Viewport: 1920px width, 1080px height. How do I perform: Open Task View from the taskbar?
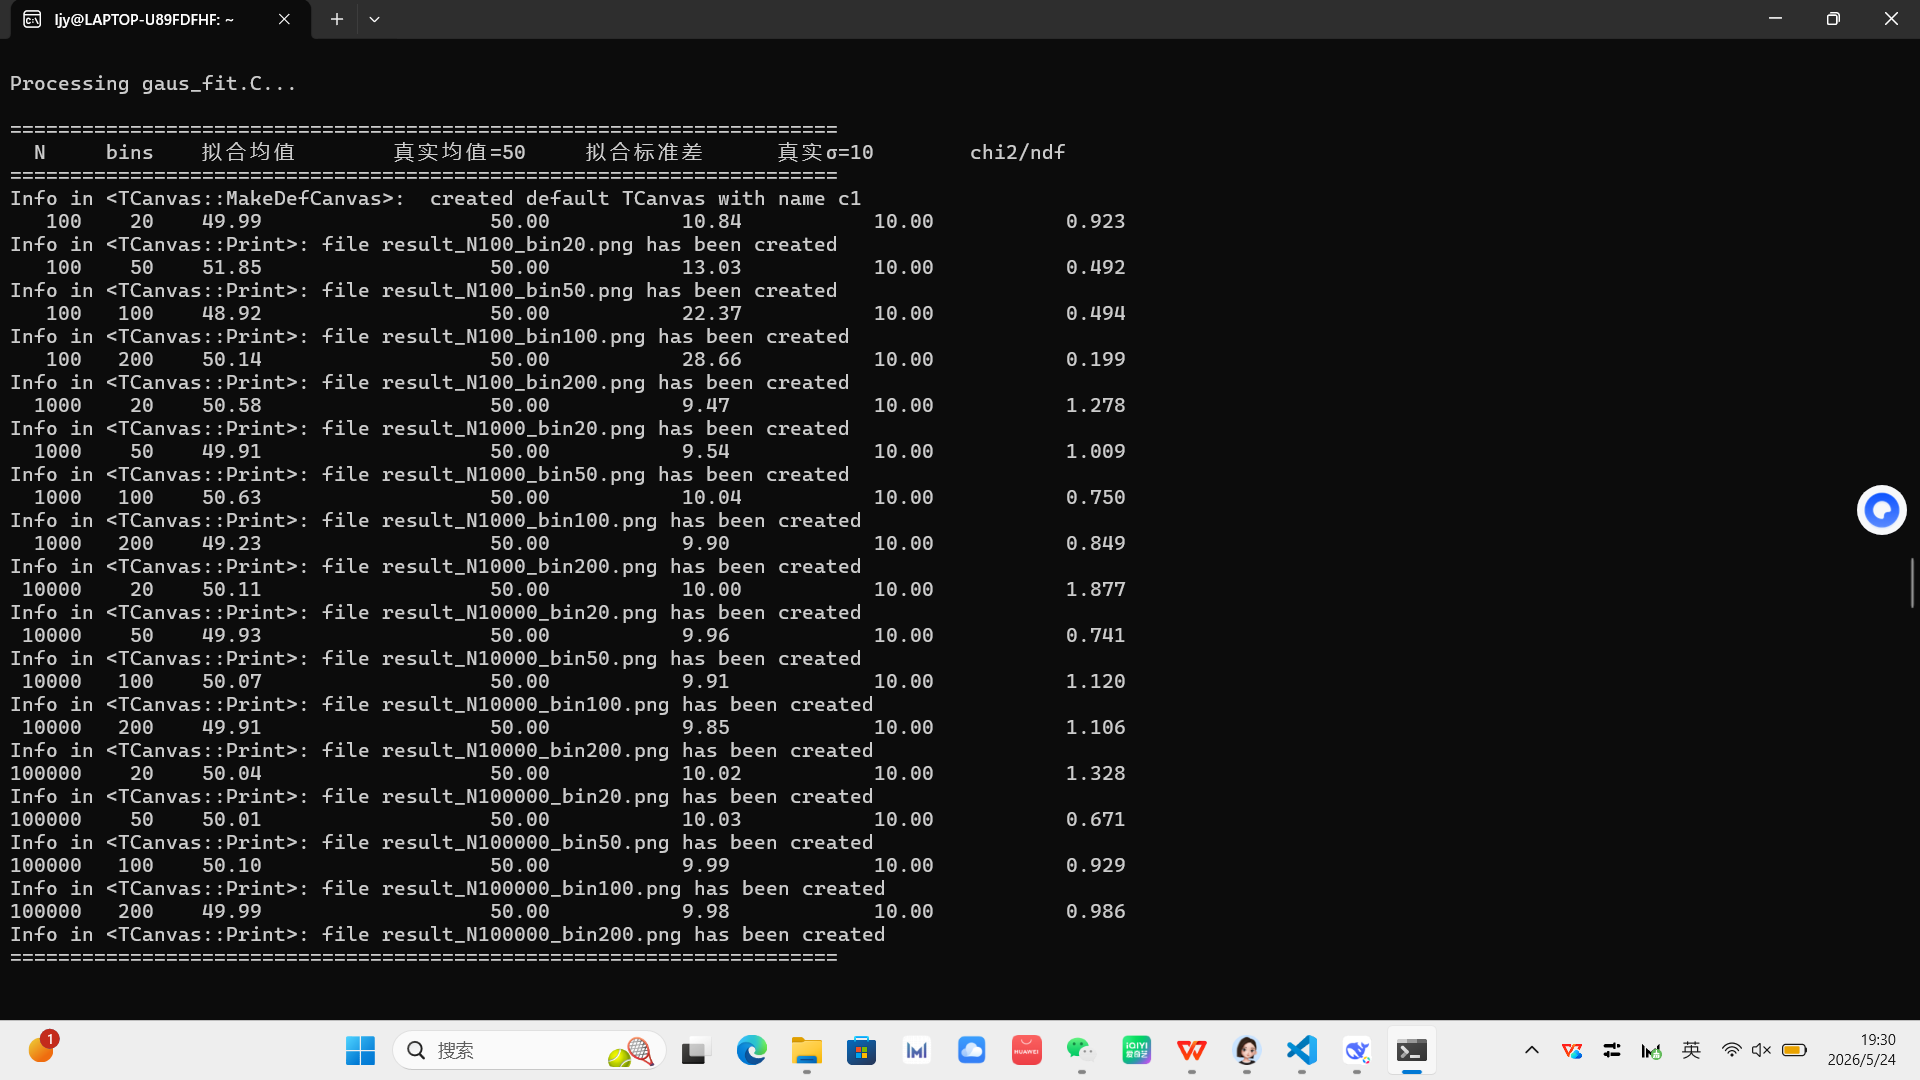pyautogui.click(x=695, y=1050)
